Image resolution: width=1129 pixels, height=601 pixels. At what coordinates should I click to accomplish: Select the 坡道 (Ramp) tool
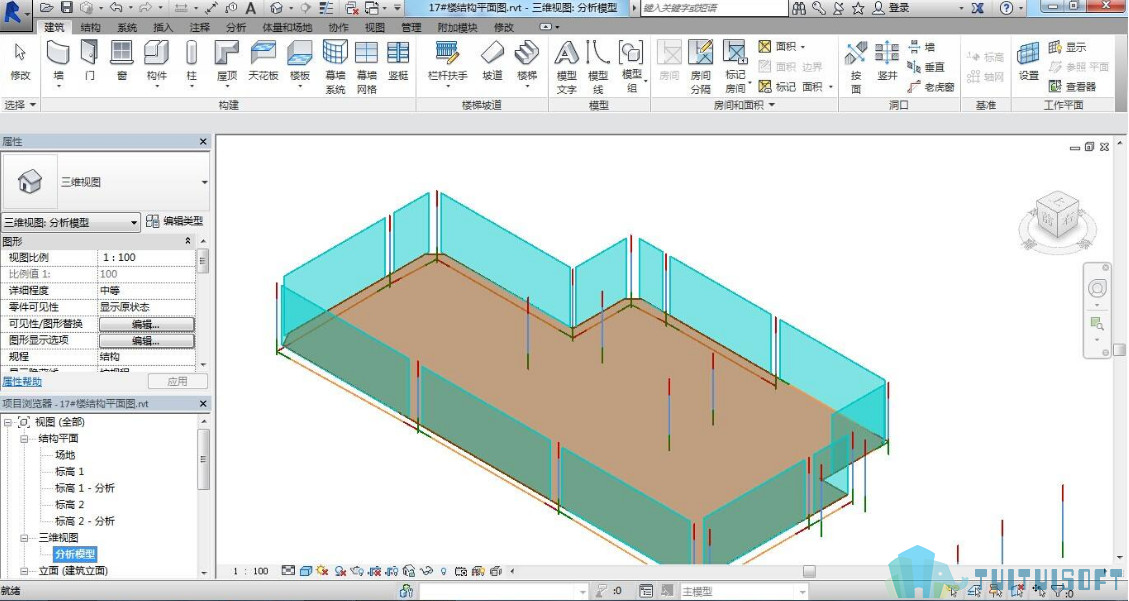click(x=492, y=60)
